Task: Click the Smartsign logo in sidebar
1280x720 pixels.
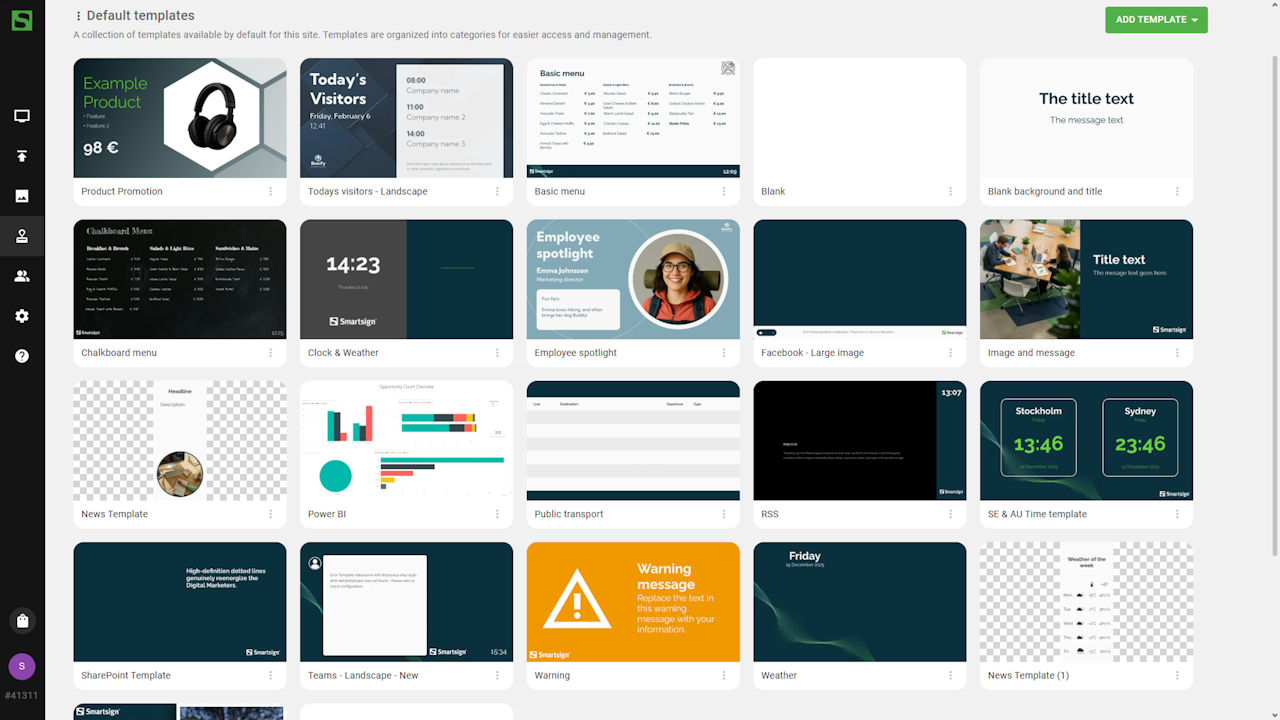Action: 22,20
